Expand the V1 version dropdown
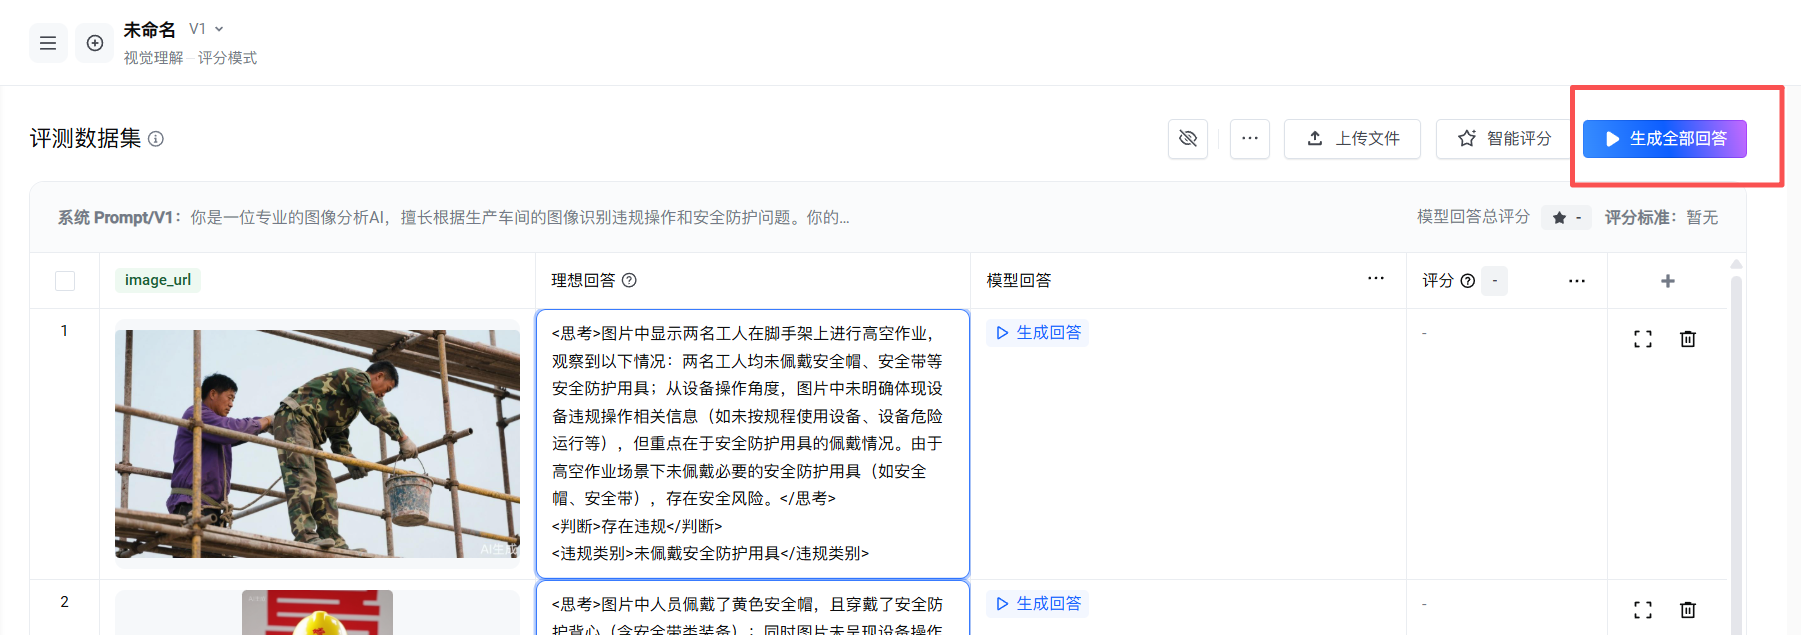The width and height of the screenshot is (1801, 635). click(207, 29)
